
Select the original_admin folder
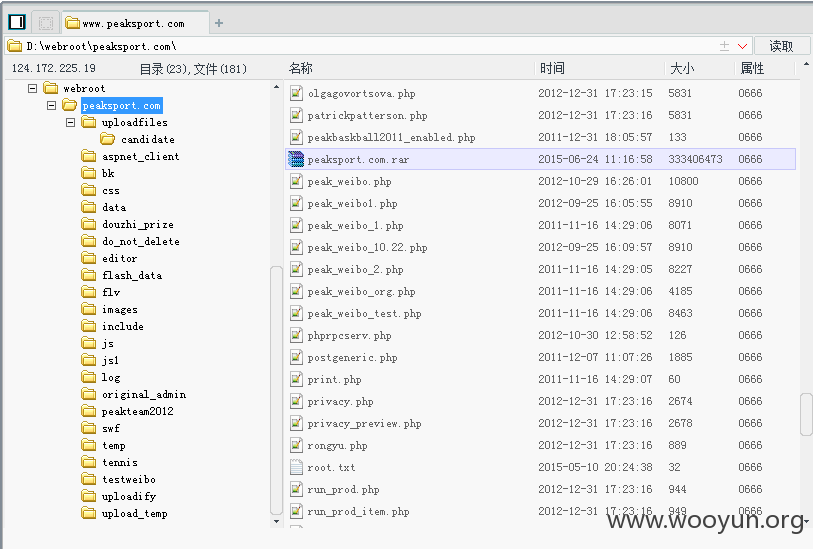click(144, 395)
